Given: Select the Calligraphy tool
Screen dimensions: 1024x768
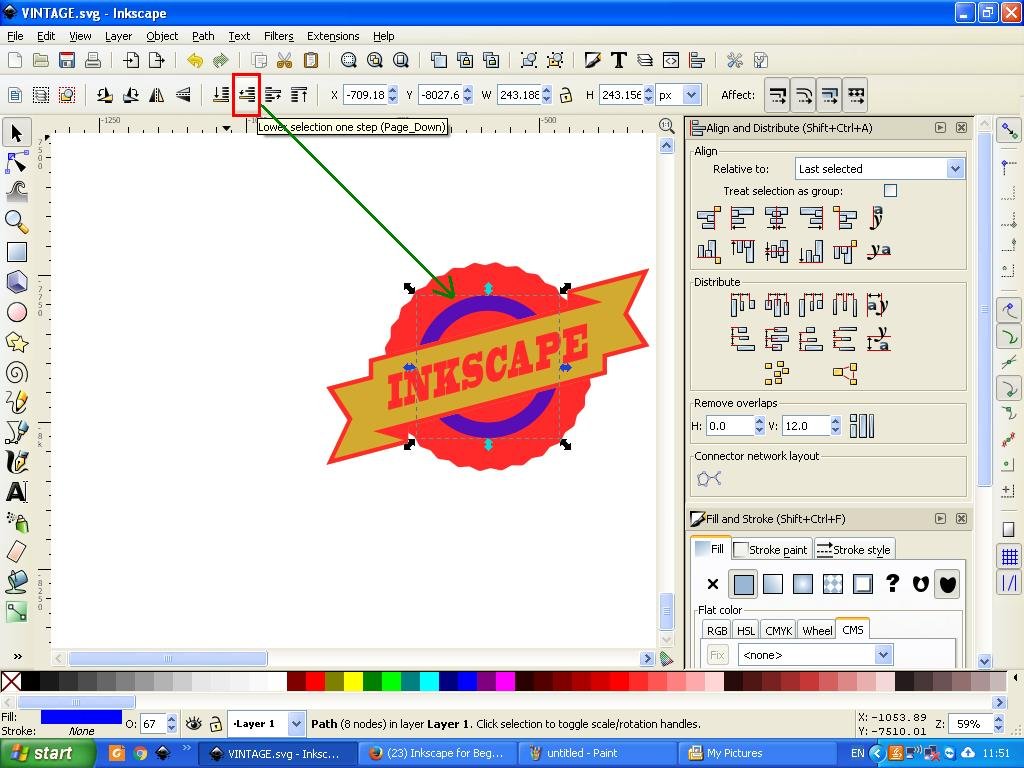Looking at the screenshot, I should click(x=16, y=462).
